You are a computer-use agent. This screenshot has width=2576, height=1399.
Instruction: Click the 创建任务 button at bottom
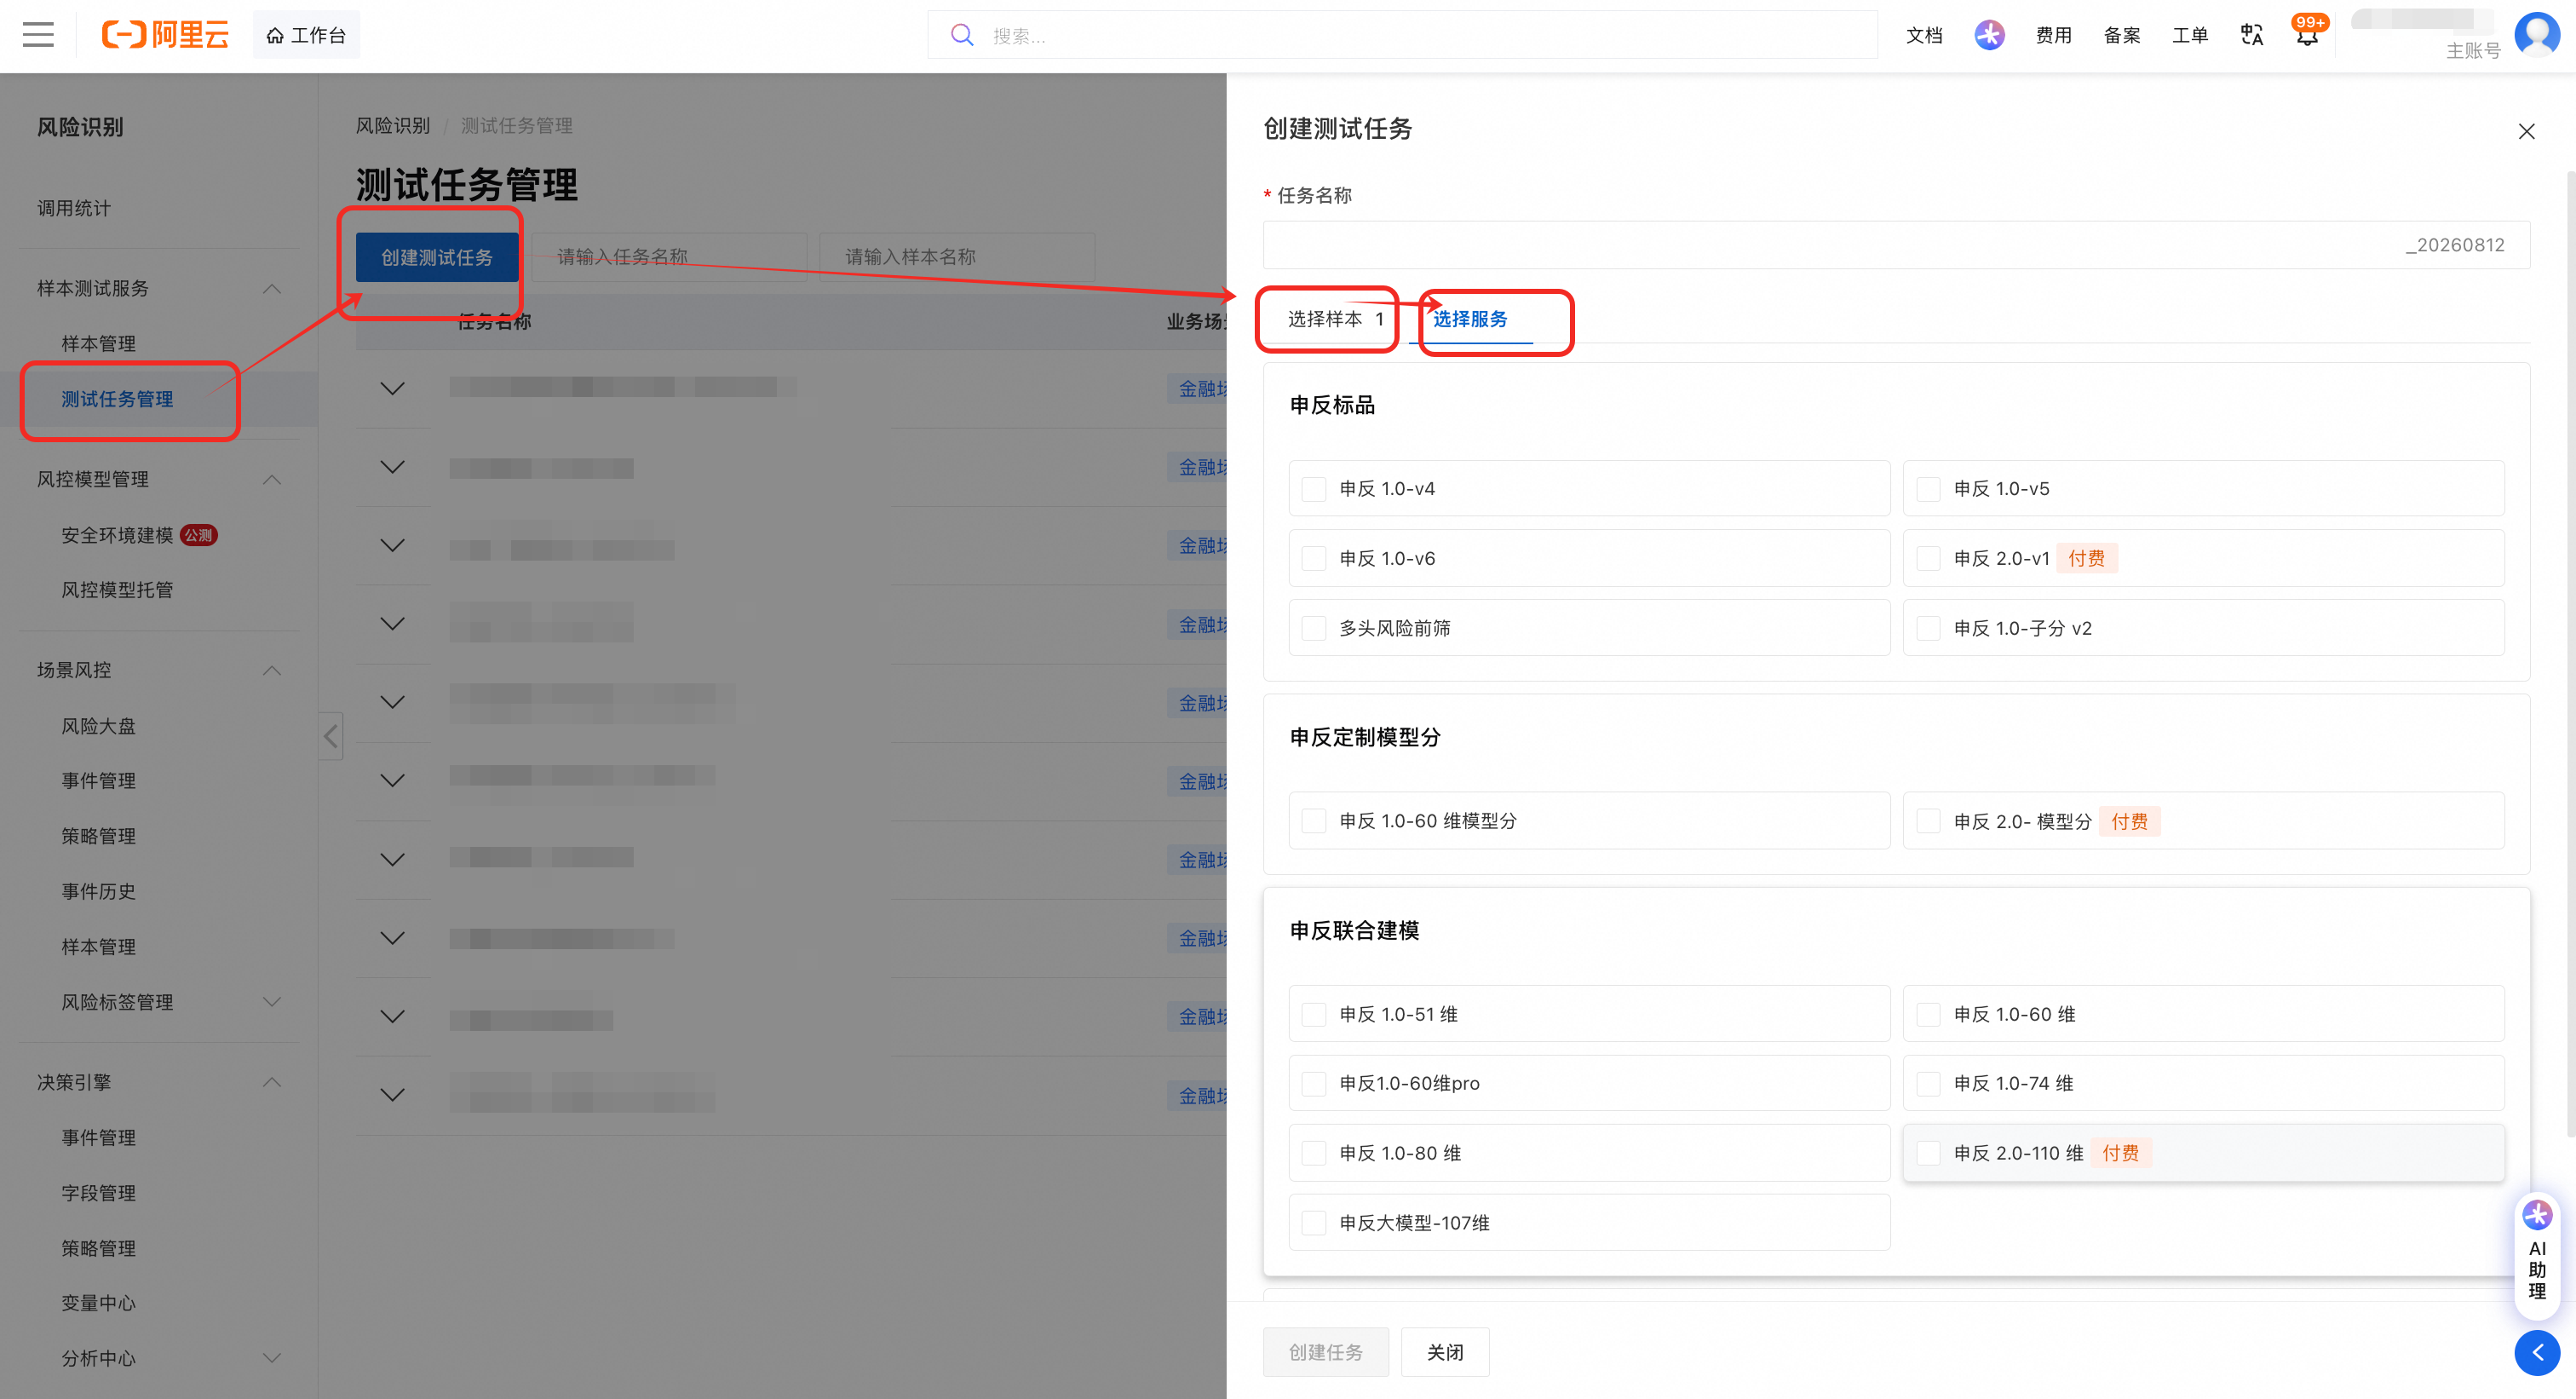(1326, 1352)
